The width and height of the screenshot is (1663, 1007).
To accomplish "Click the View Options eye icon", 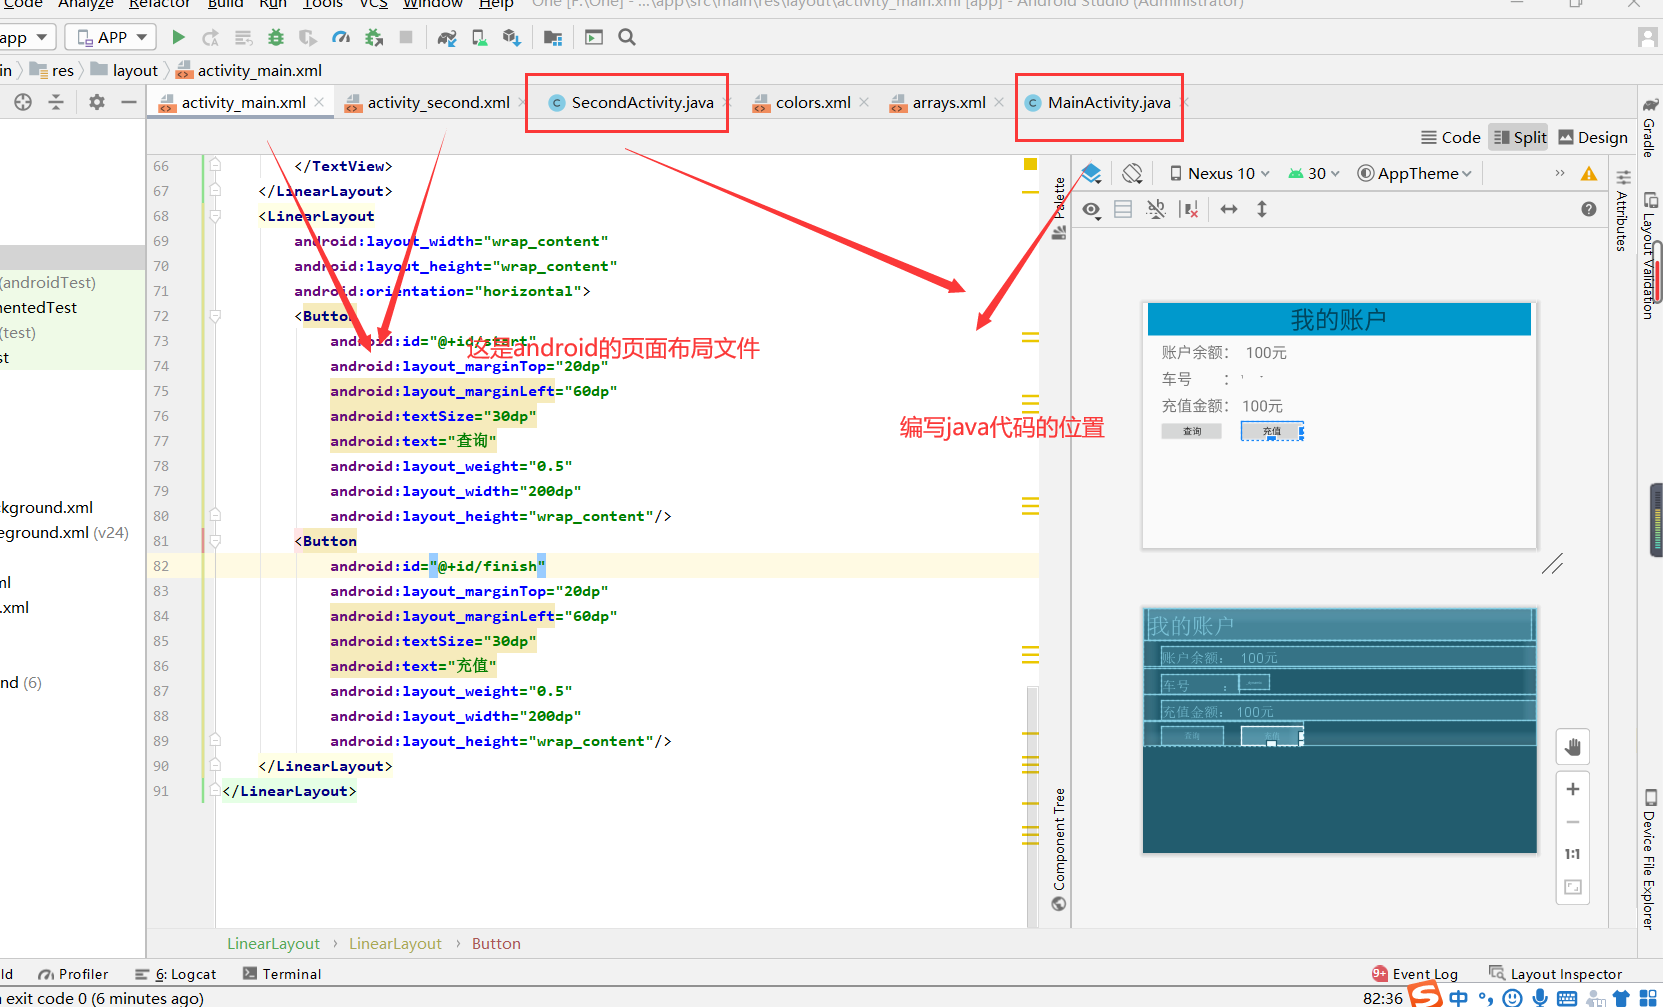I will coord(1092,209).
